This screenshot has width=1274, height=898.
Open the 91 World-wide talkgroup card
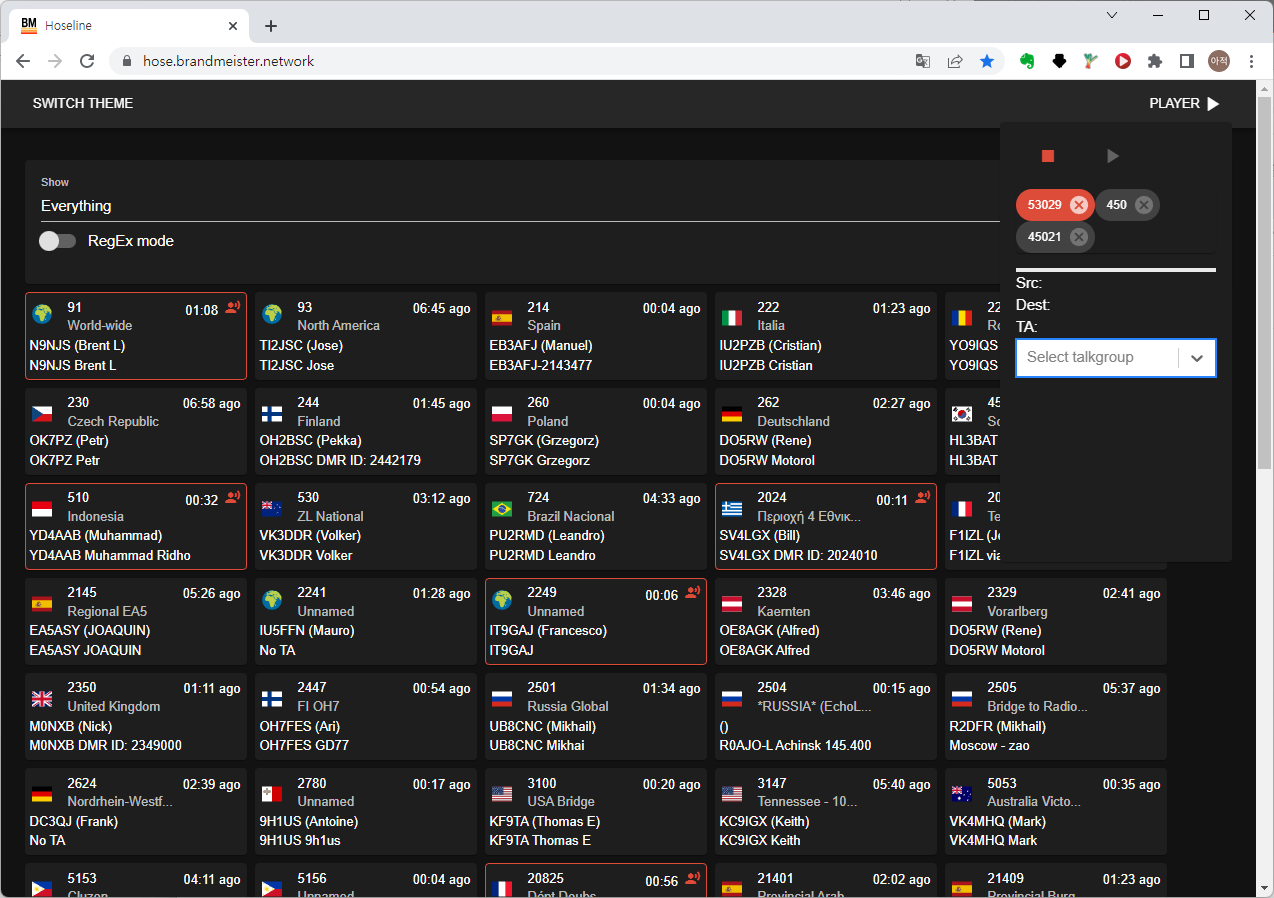click(136, 336)
